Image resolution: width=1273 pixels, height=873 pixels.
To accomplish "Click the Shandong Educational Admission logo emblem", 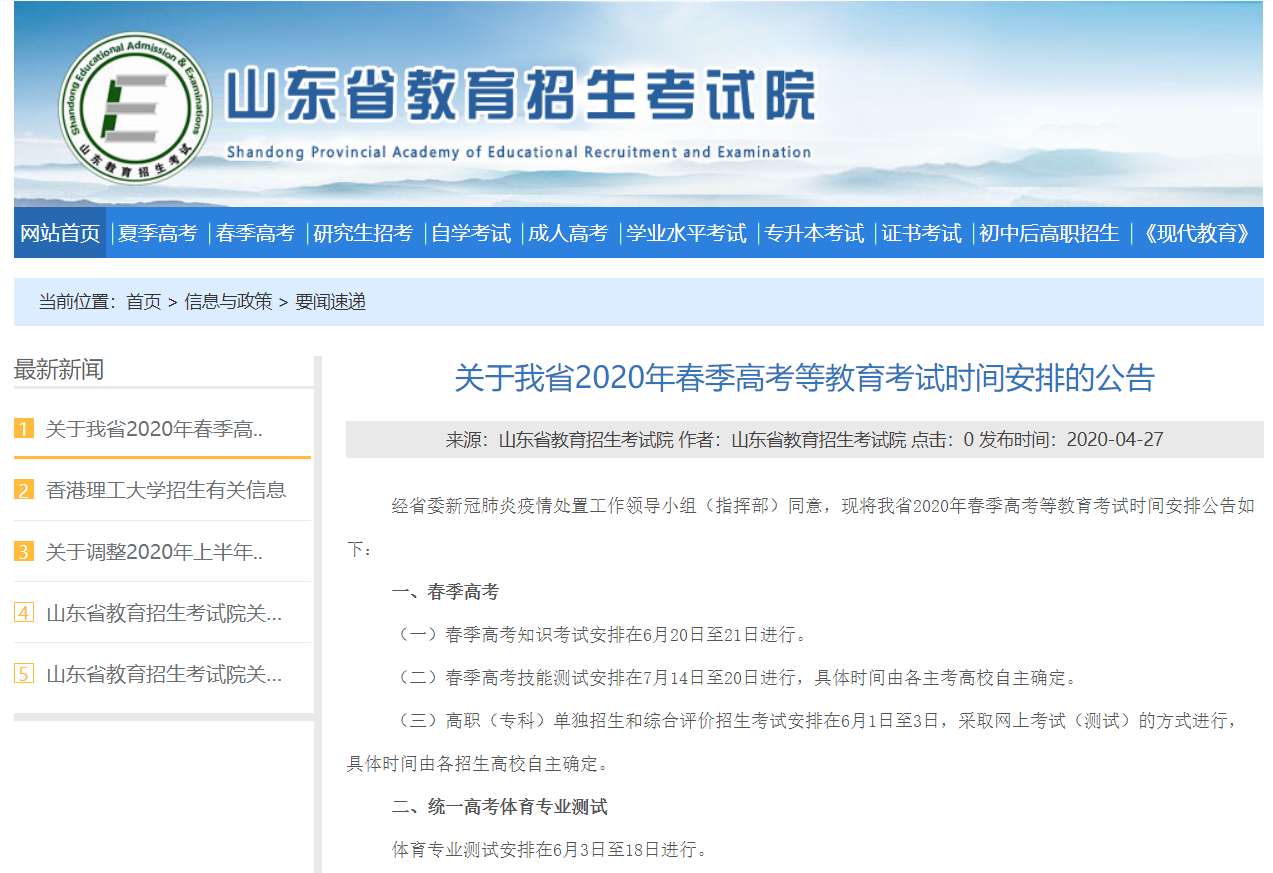I will point(136,108).
